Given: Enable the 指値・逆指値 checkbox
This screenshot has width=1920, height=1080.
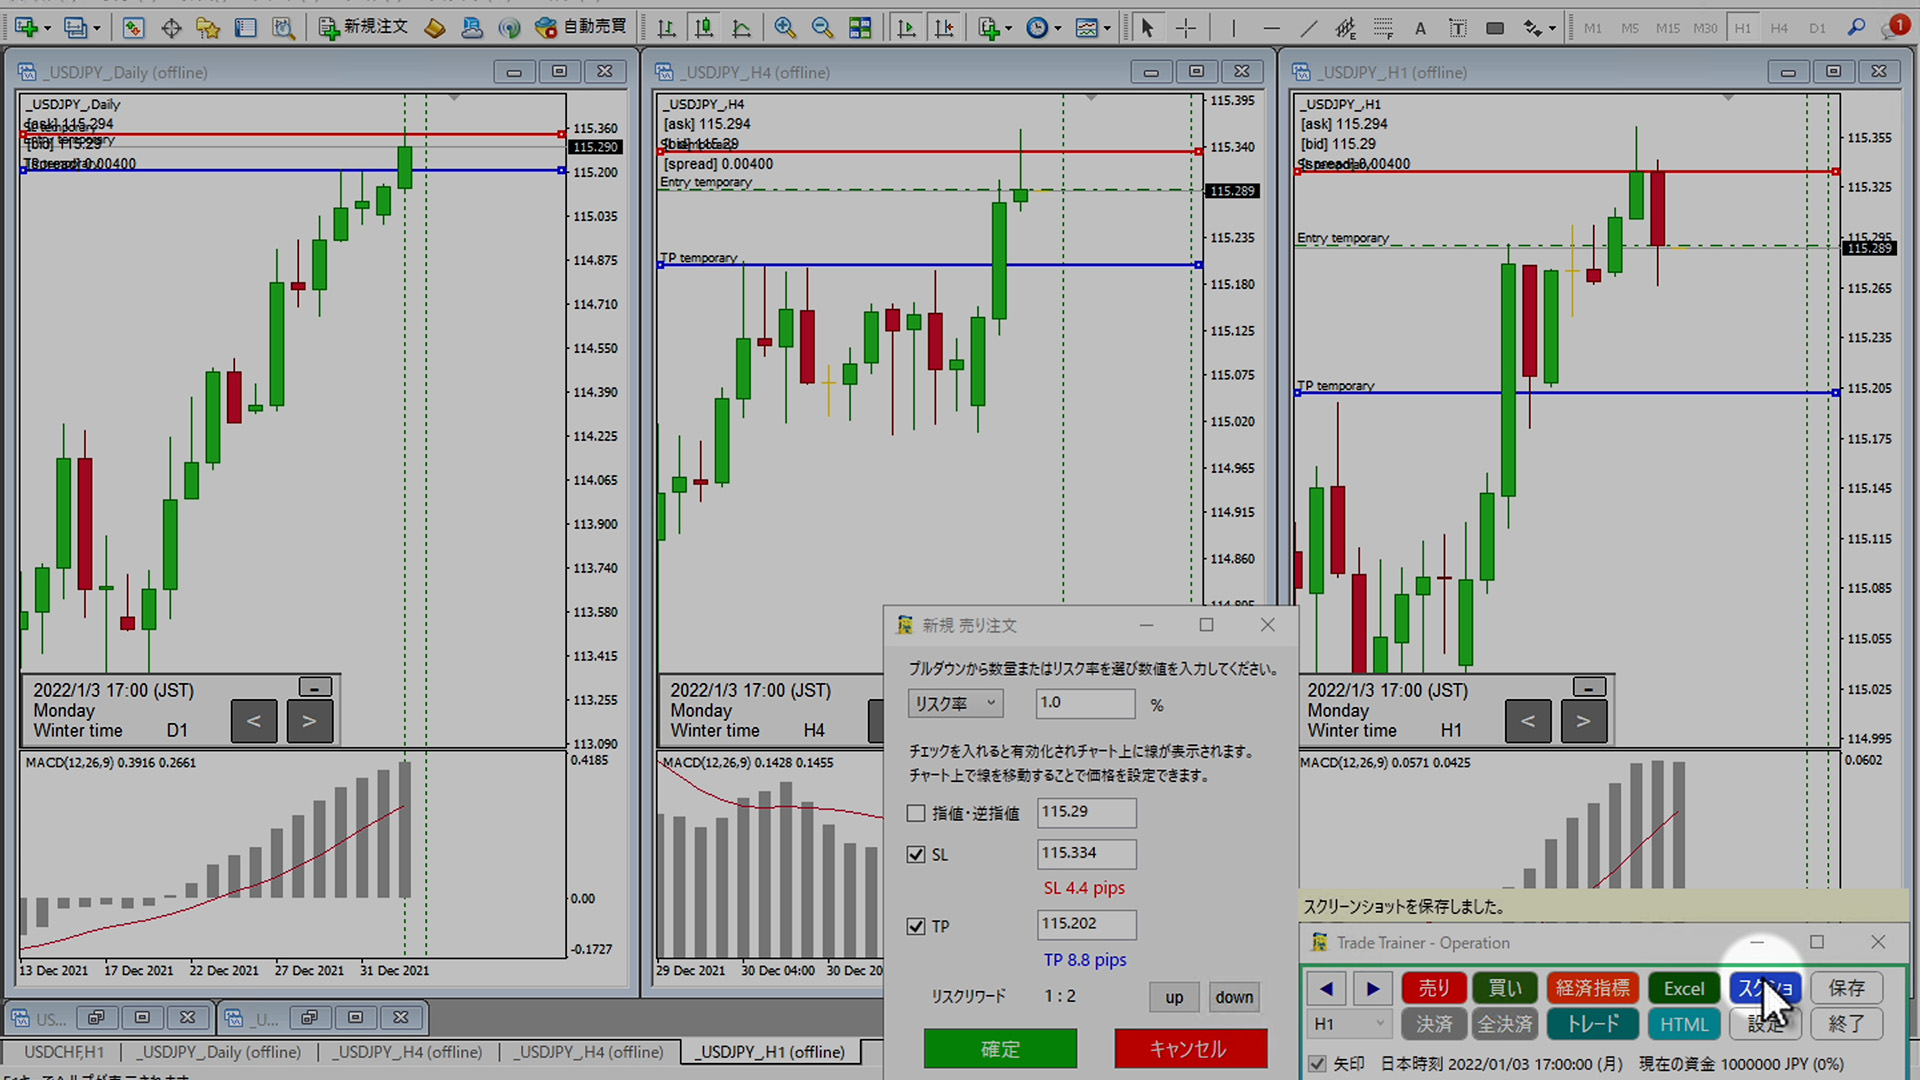Looking at the screenshot, I should coord(916,813).
